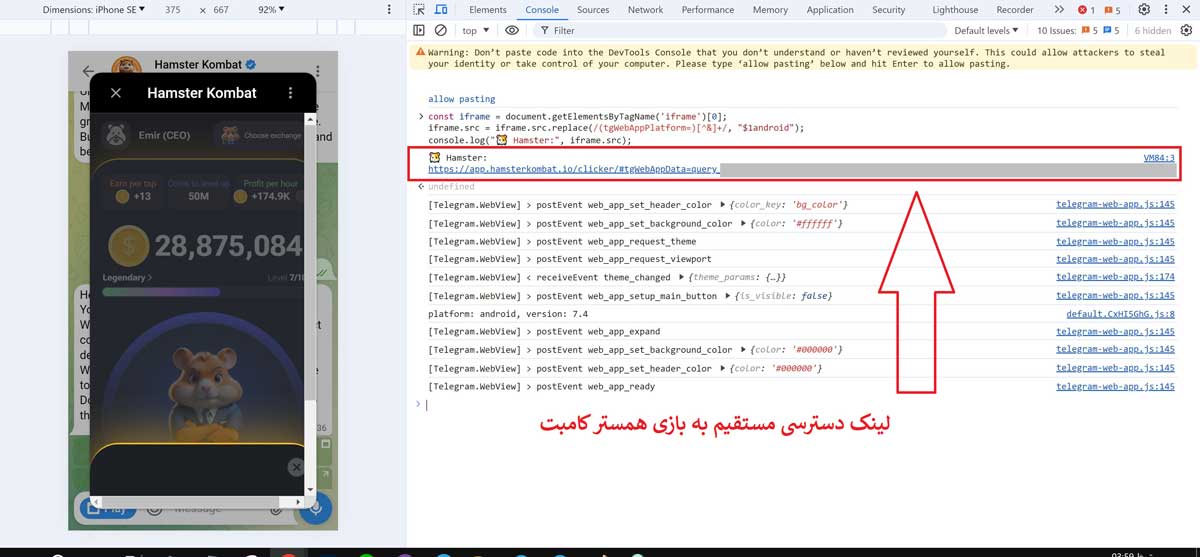Open device toolbar three-dot options

pyautogui.click(x=390, y=9)
